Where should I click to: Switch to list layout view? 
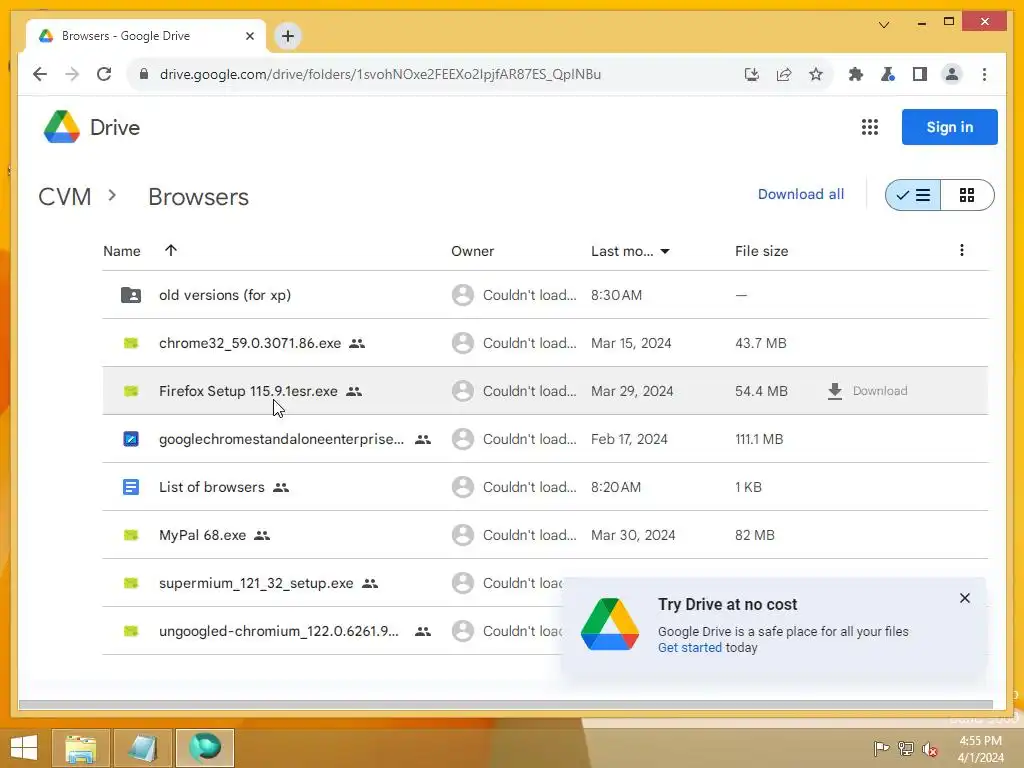(x=913, y=195)
